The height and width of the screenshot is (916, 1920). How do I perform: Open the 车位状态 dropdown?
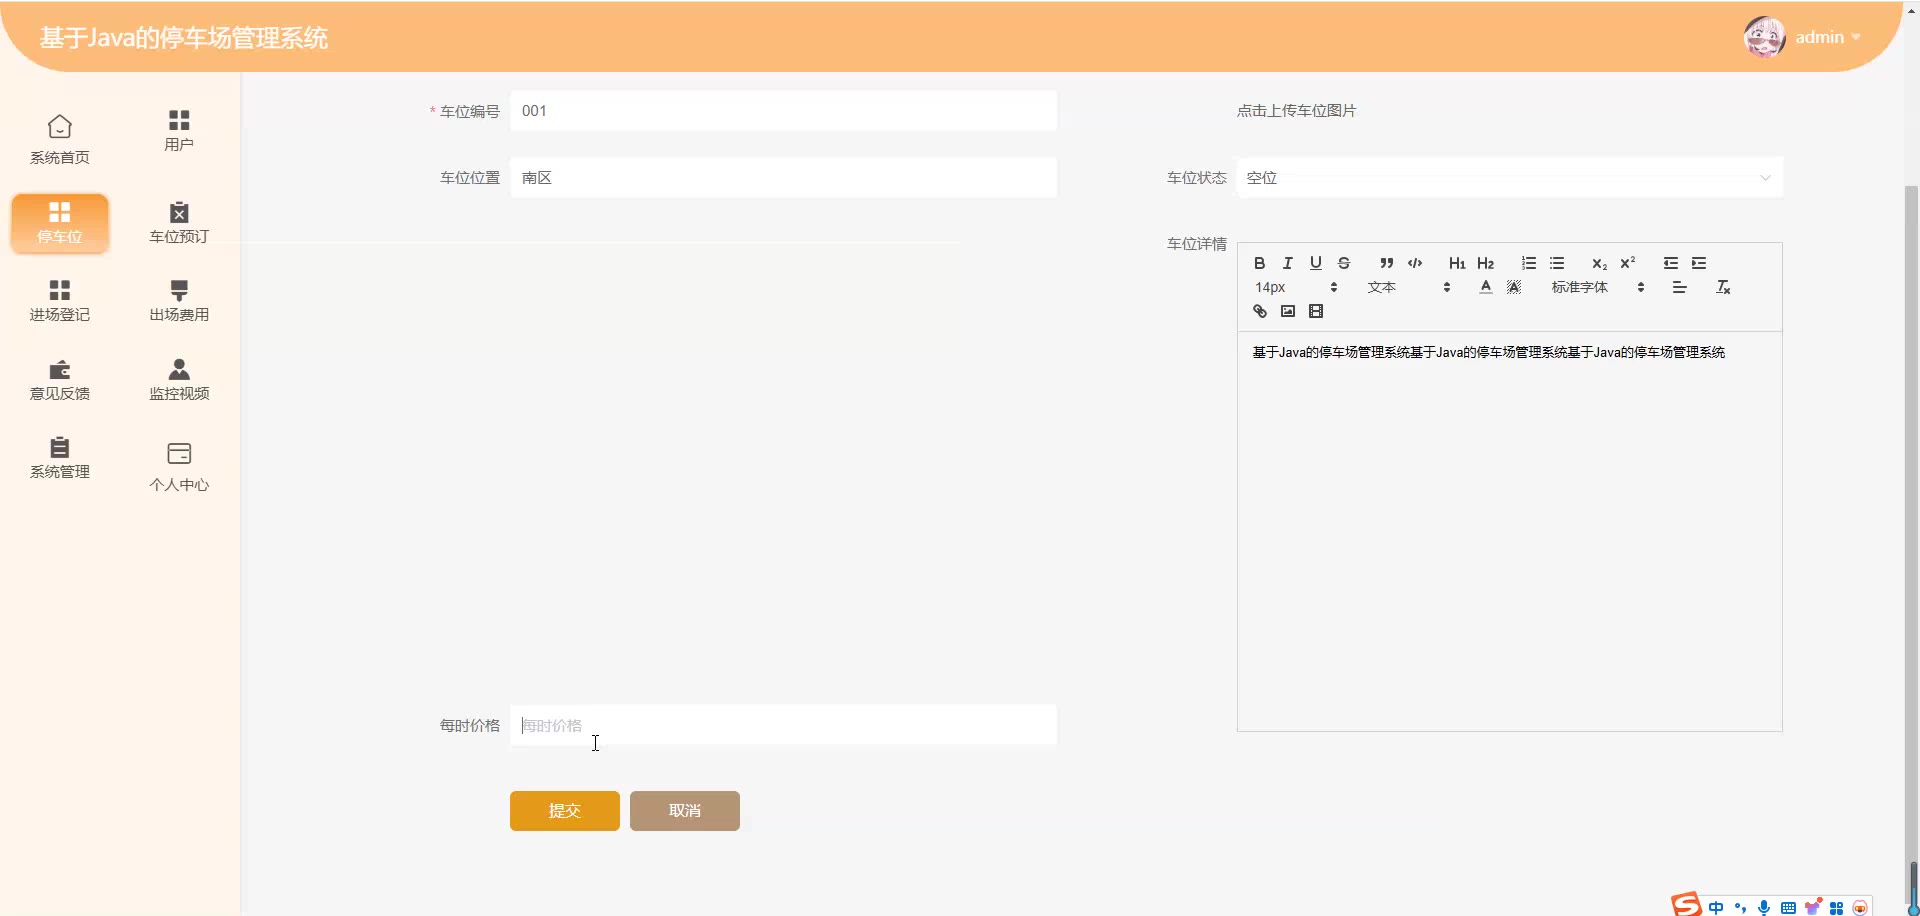(1509, 178)
